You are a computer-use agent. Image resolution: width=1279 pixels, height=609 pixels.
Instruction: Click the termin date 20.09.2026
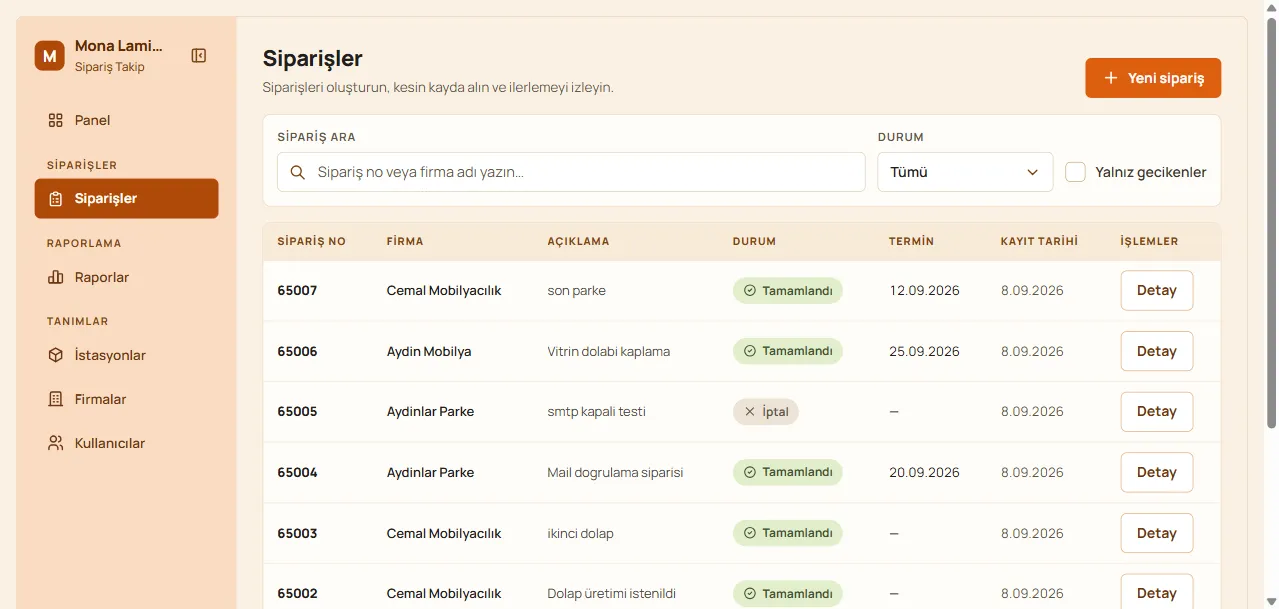point(924,472)
